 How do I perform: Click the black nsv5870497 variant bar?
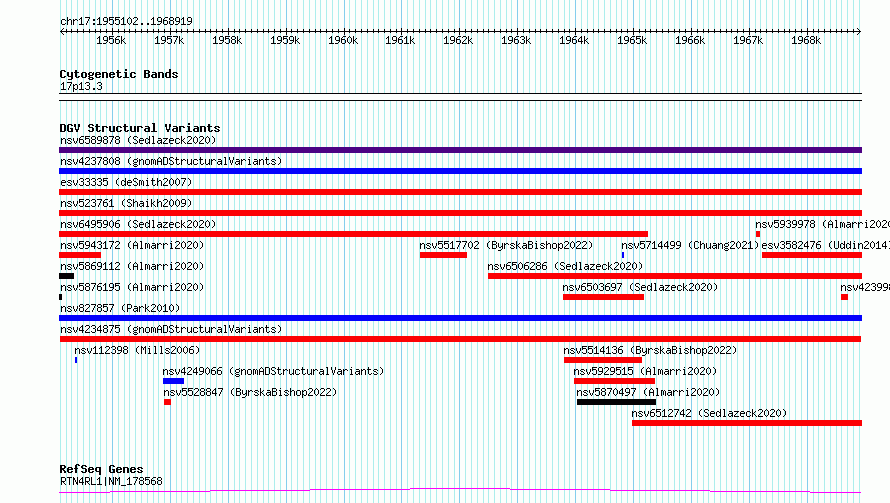pos(616,402)
